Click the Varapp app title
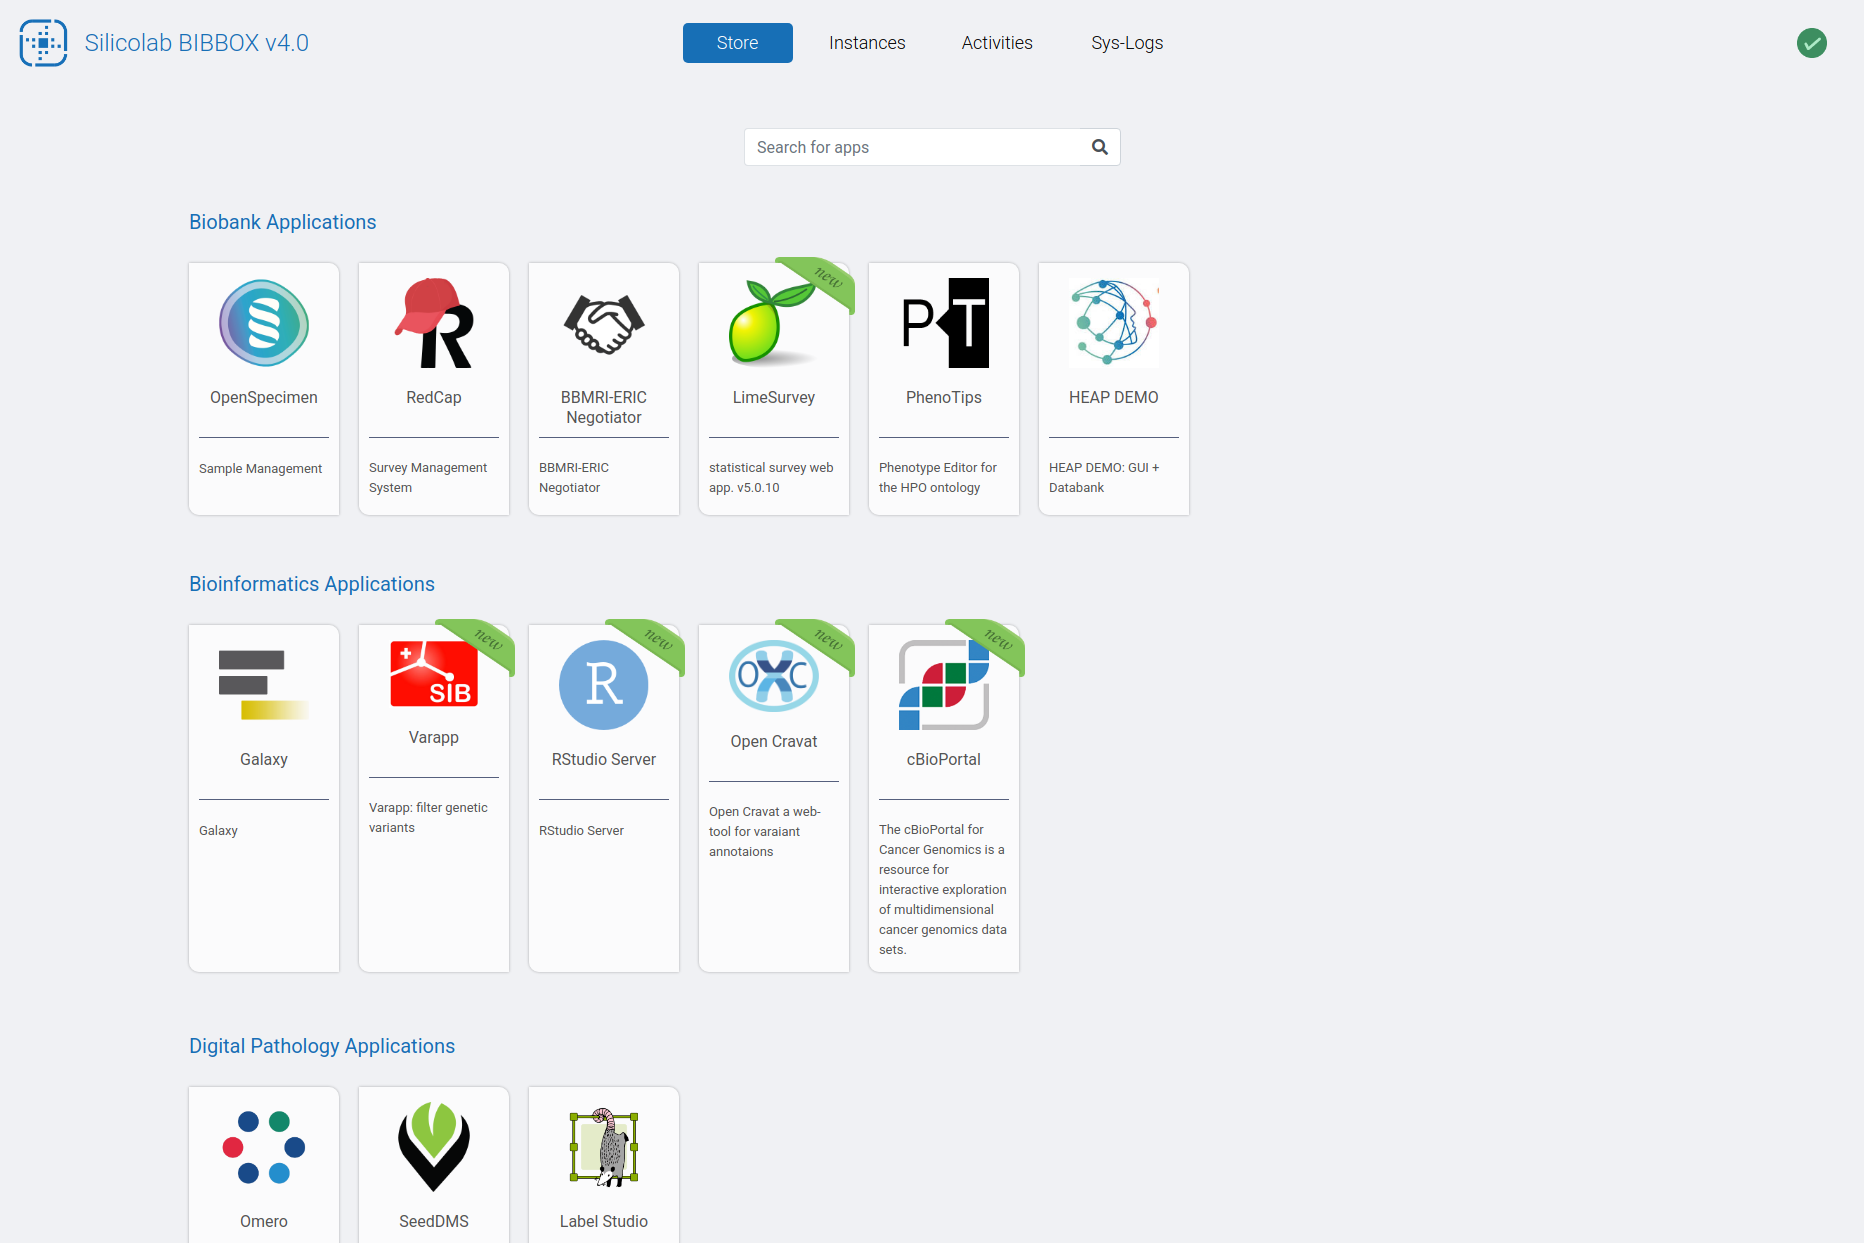Screen dimensions: 1864x1243 434,737
